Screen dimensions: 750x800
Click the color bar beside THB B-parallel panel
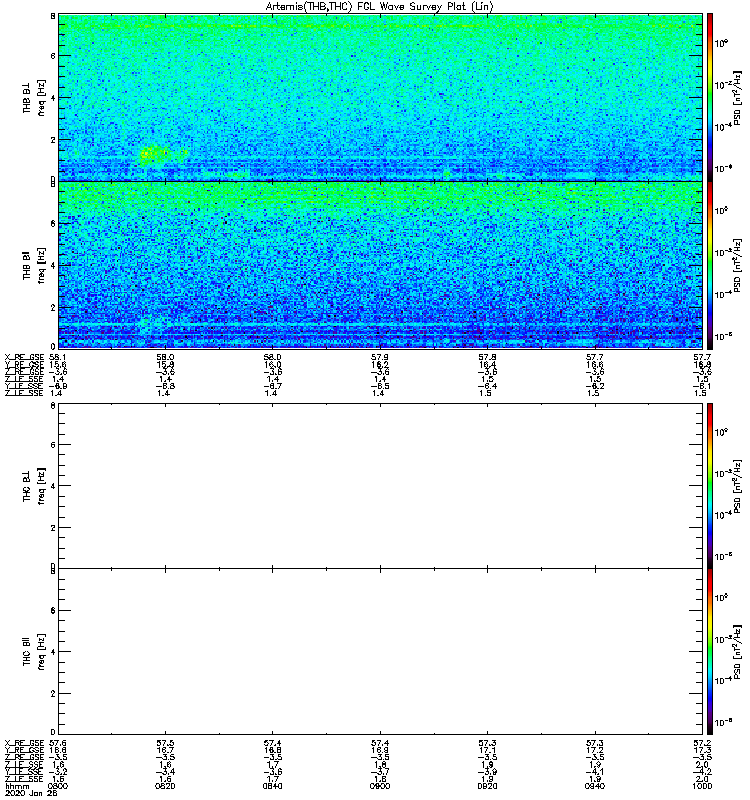(x=710, y=265)
